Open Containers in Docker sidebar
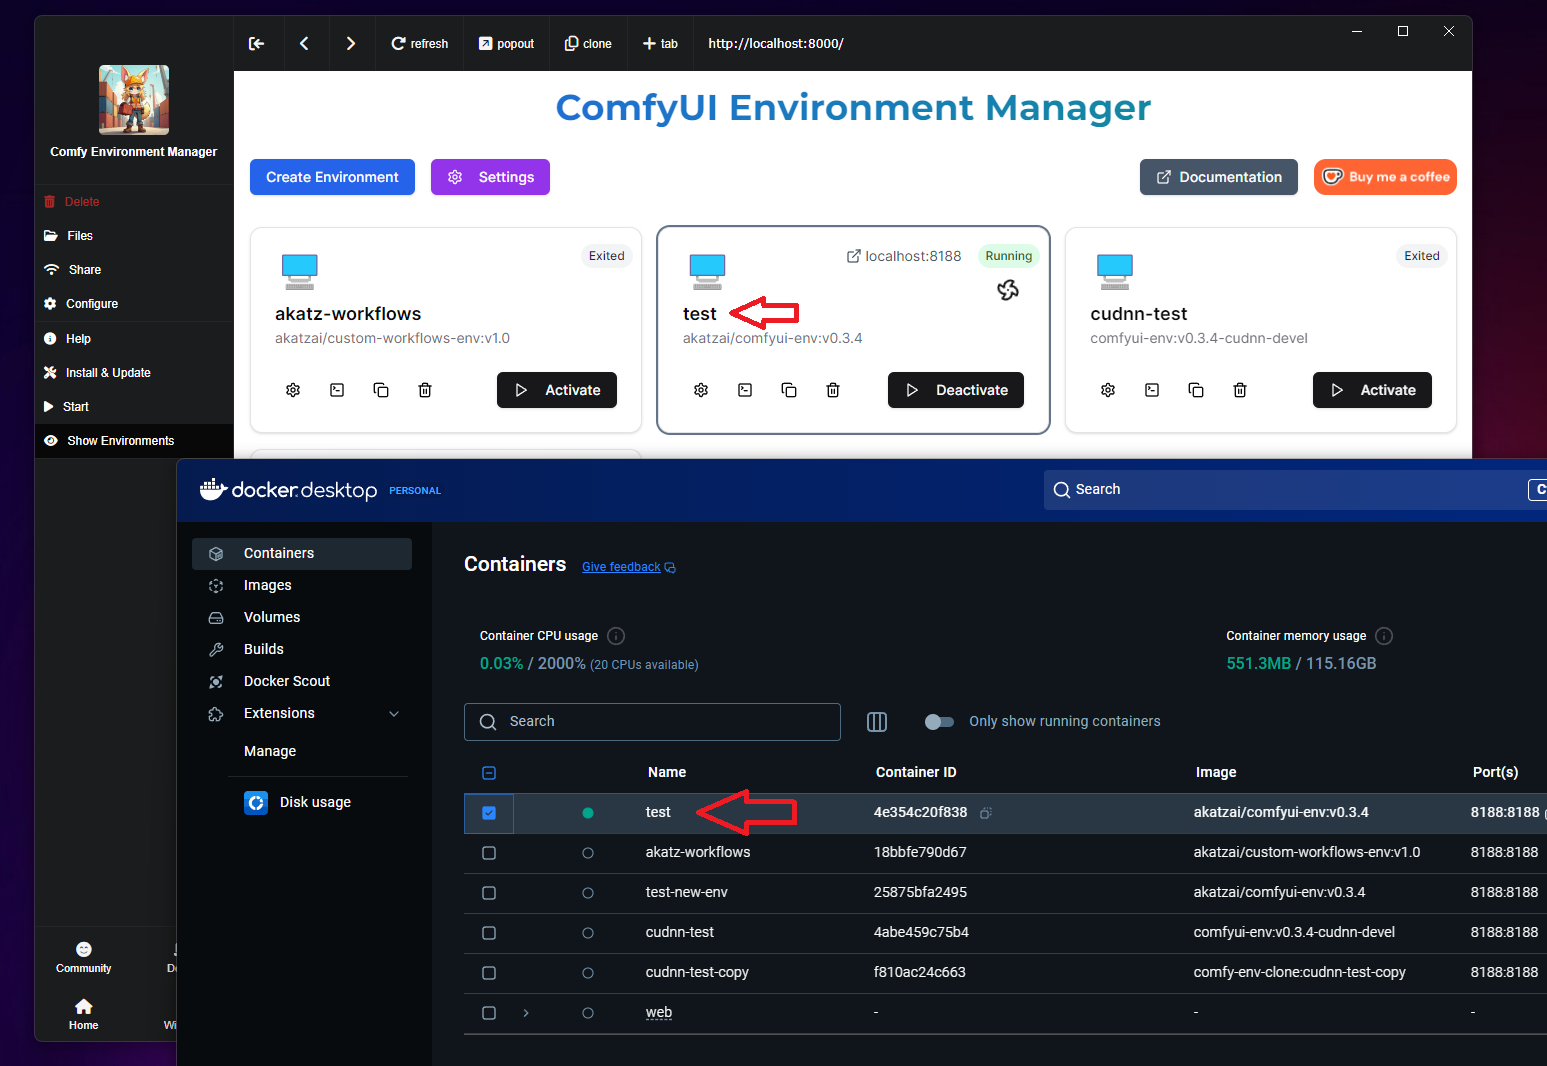This screenshot has width=1547, height=1066. point(302,554)
